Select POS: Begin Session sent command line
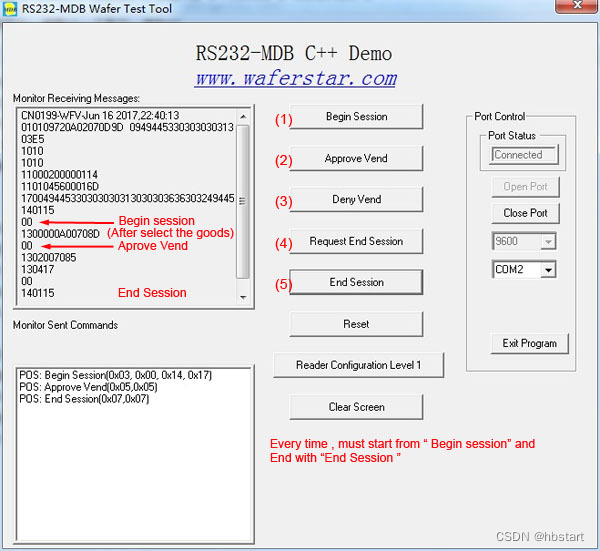 point(116,375)
